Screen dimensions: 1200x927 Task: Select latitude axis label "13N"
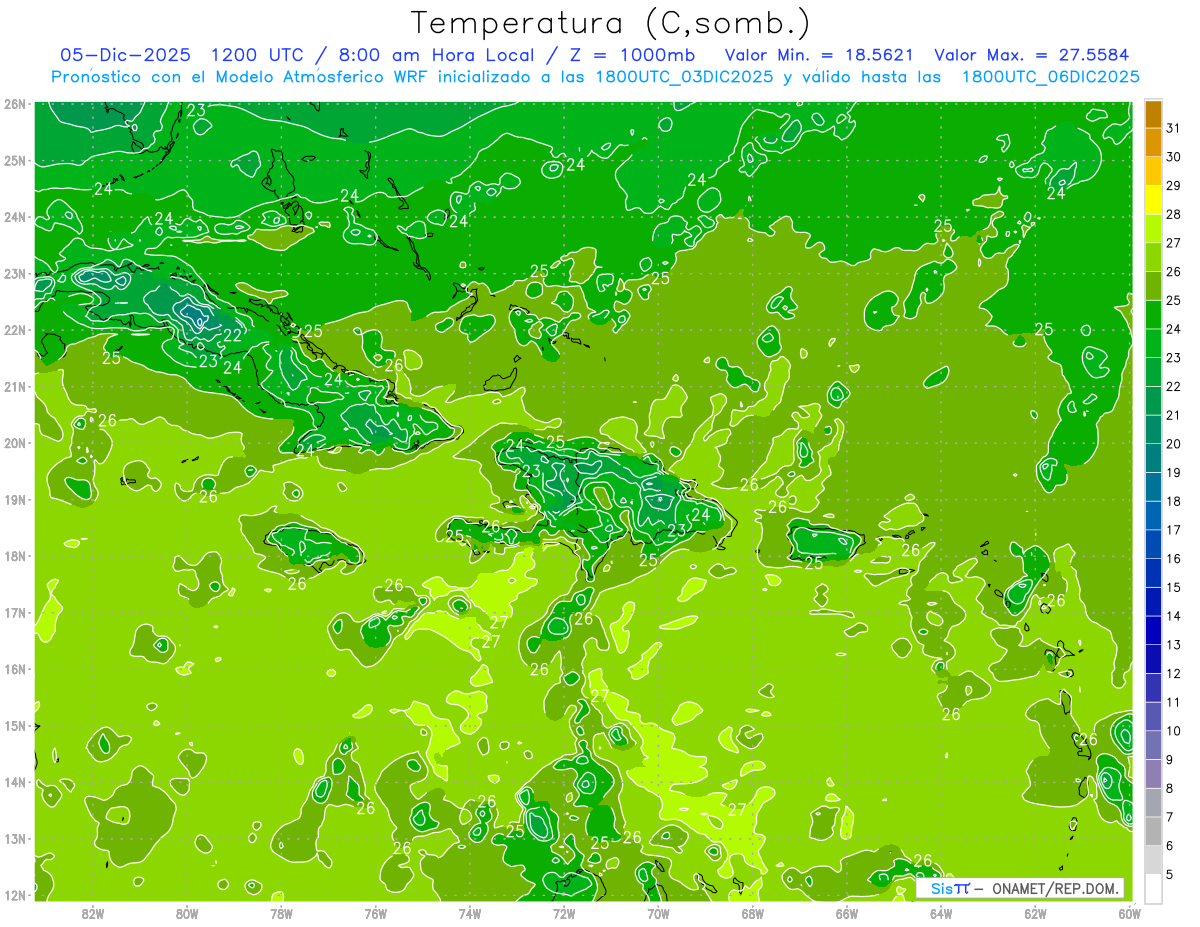pos(14,839)
